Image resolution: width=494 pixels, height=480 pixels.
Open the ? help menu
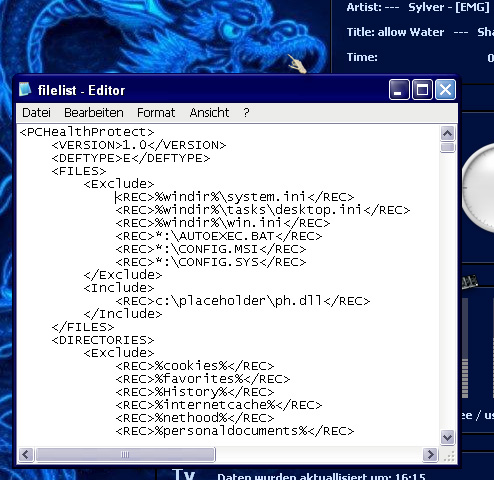(x=246, y=113)
